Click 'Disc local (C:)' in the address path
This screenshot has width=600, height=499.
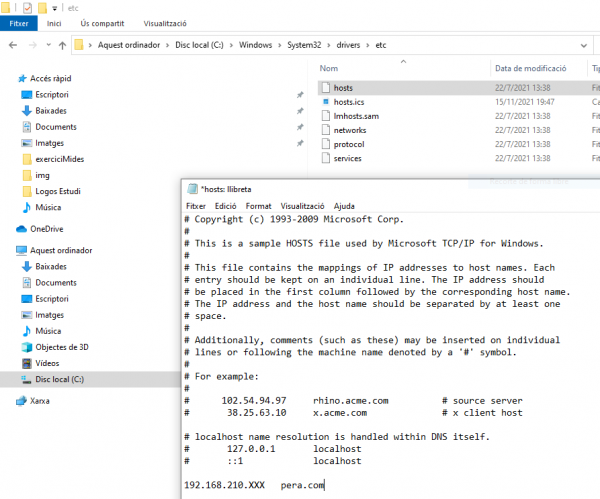coord(199,45)
